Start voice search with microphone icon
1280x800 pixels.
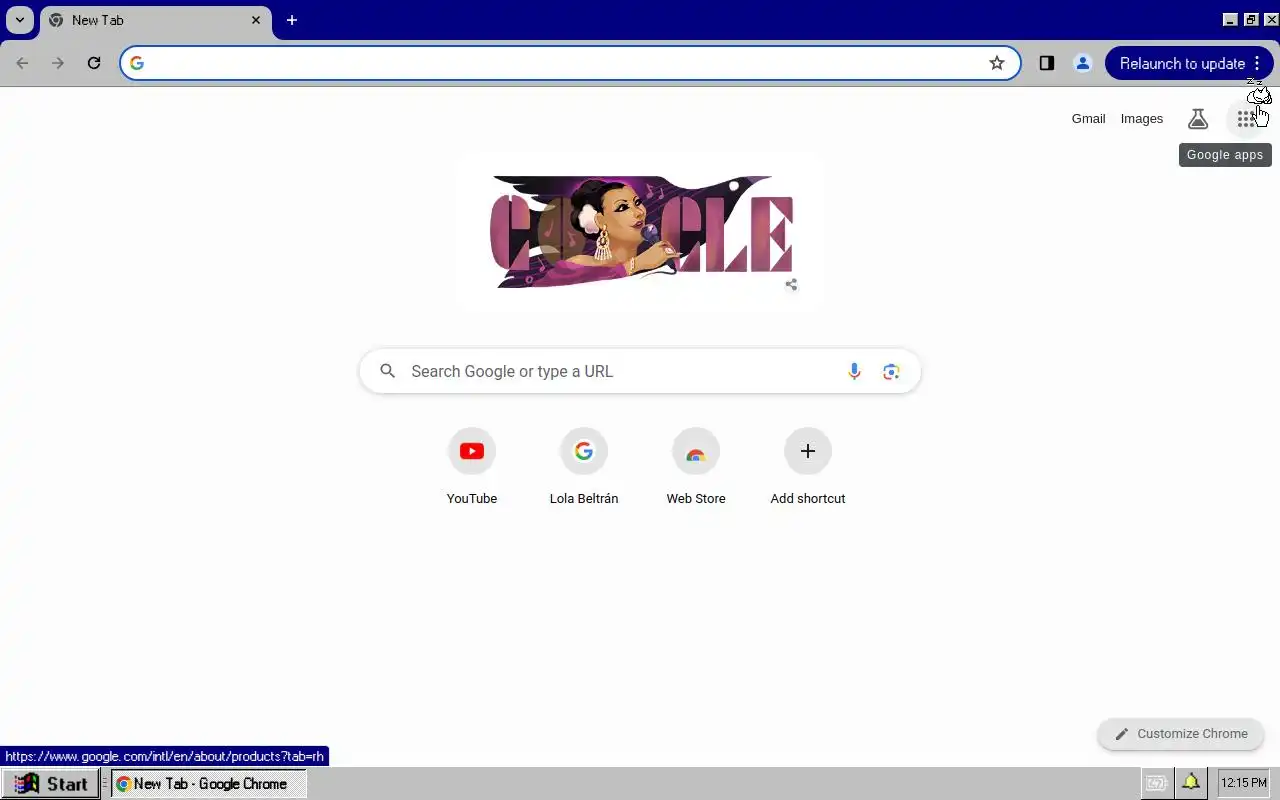[x=854, y=371]
